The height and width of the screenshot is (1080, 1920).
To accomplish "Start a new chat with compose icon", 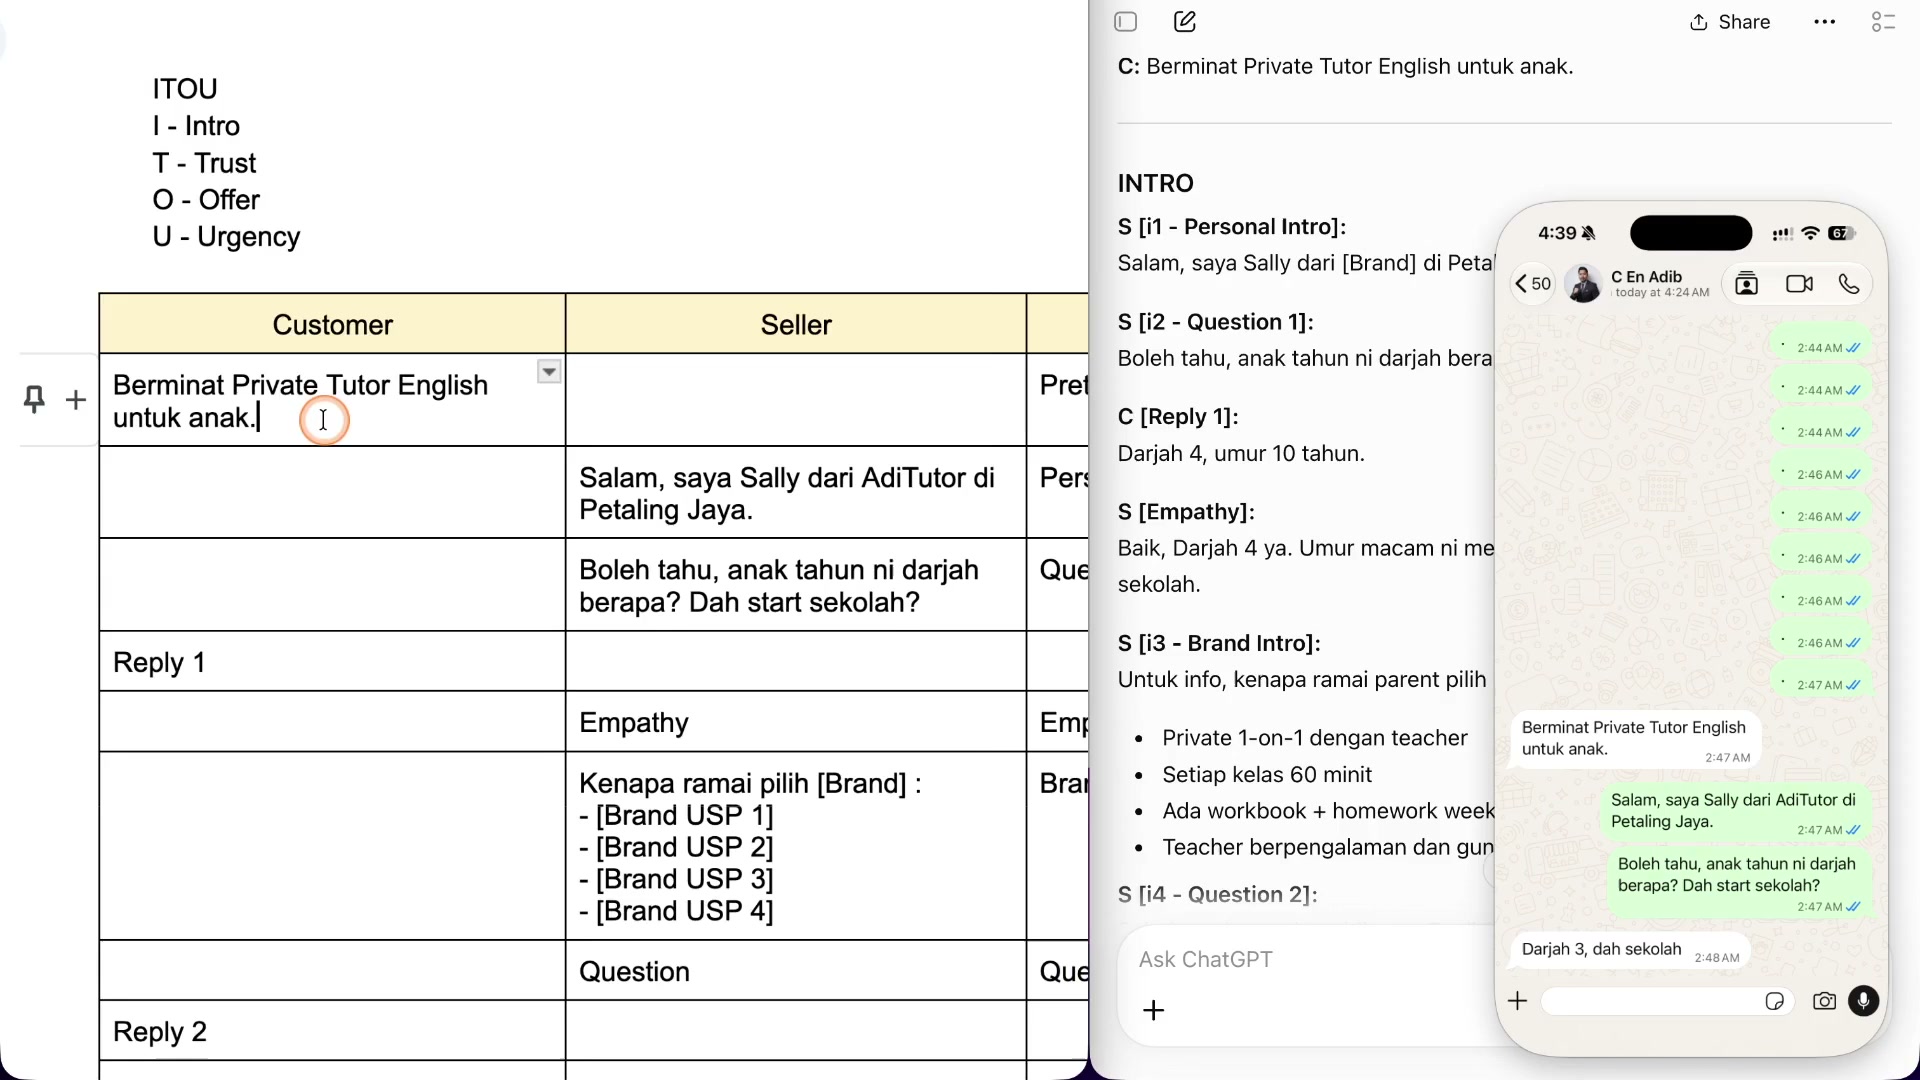I will pos(1185,22).
